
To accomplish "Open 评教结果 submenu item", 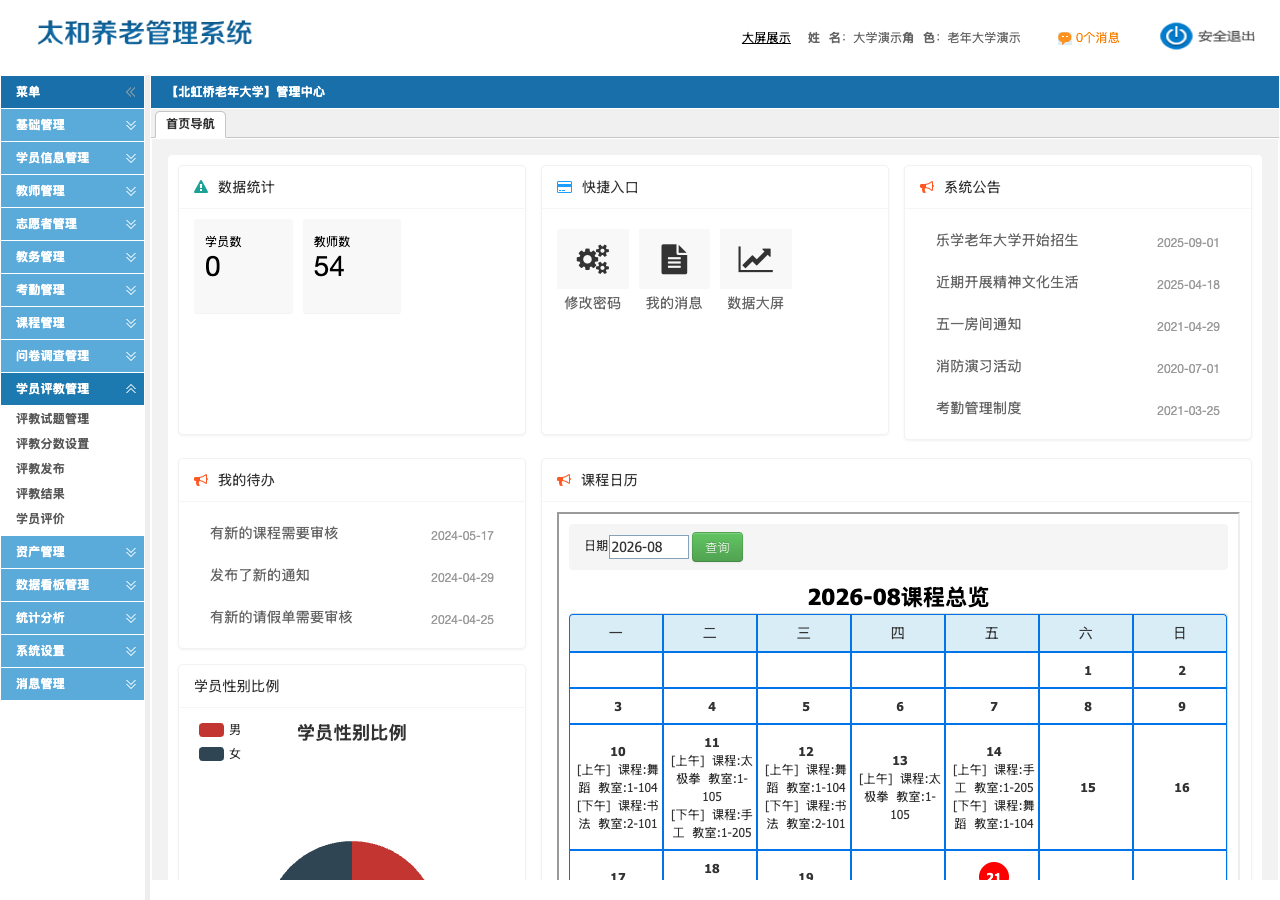I will tap(40, 494).
